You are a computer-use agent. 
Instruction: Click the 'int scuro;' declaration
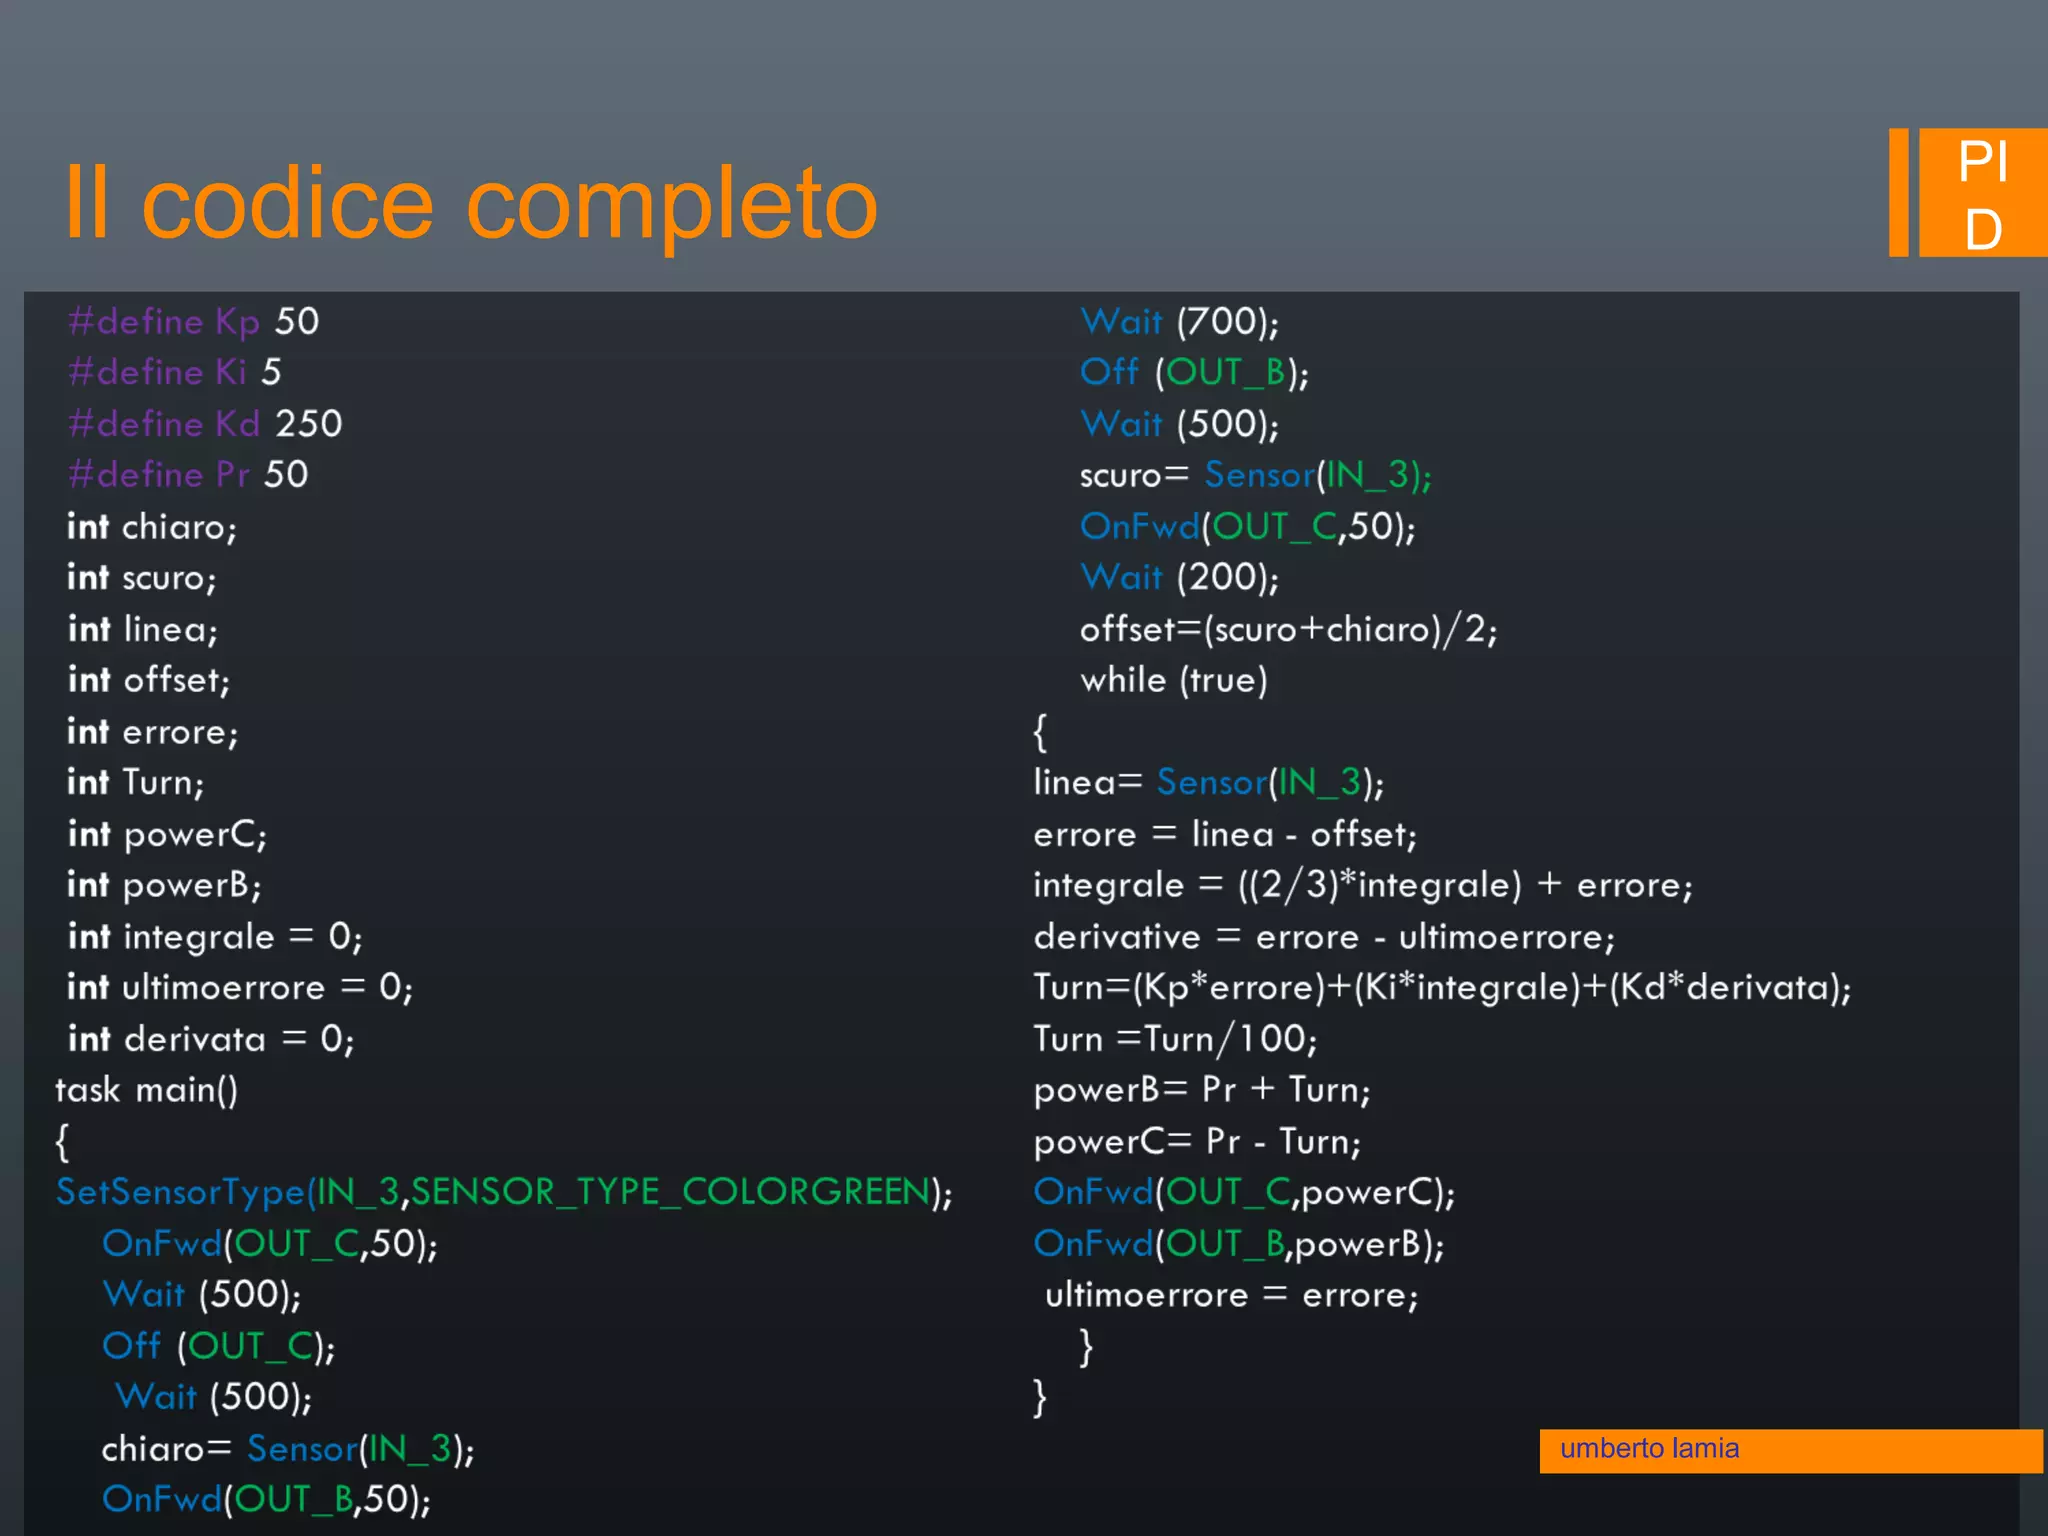142,578
